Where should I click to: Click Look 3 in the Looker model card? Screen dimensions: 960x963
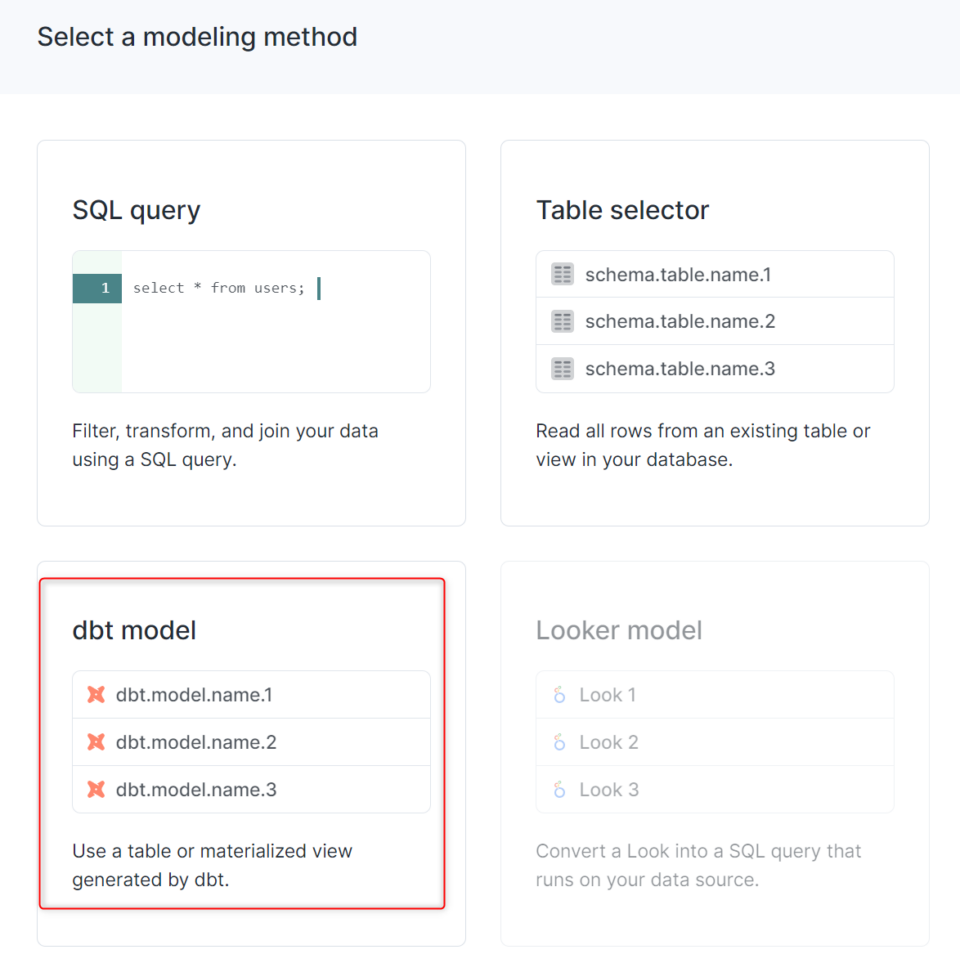606,789
